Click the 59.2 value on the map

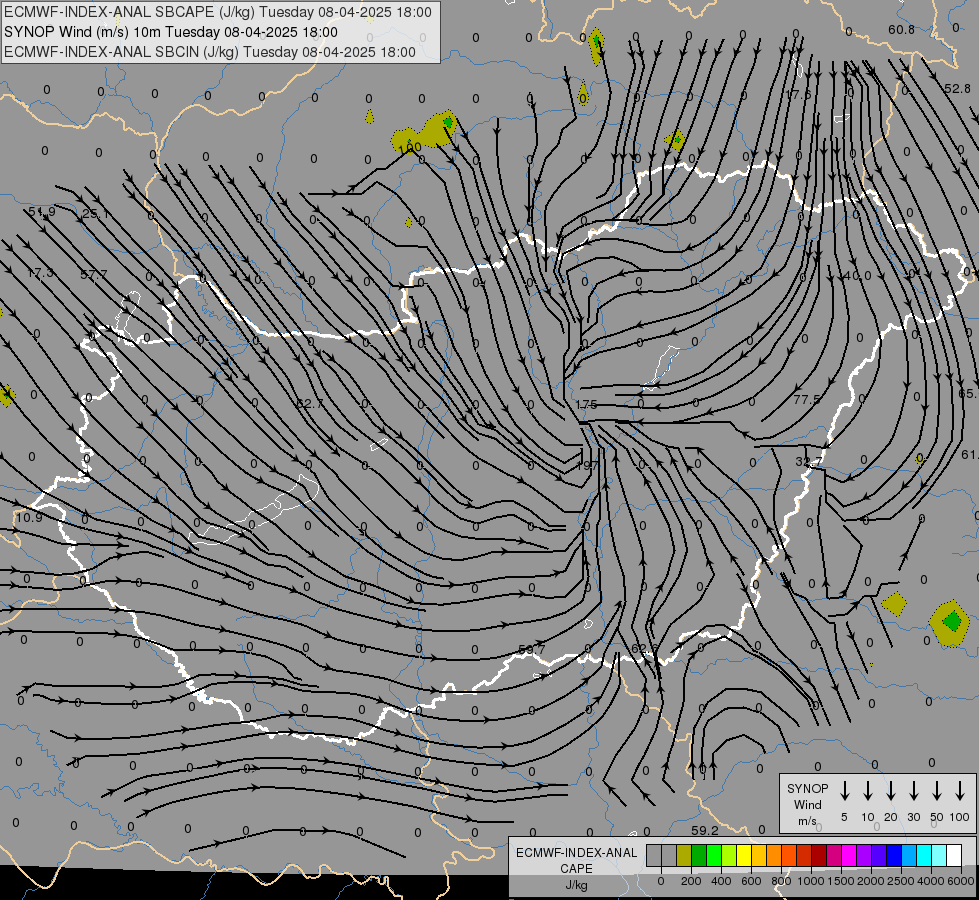click(x=705, y=831)
